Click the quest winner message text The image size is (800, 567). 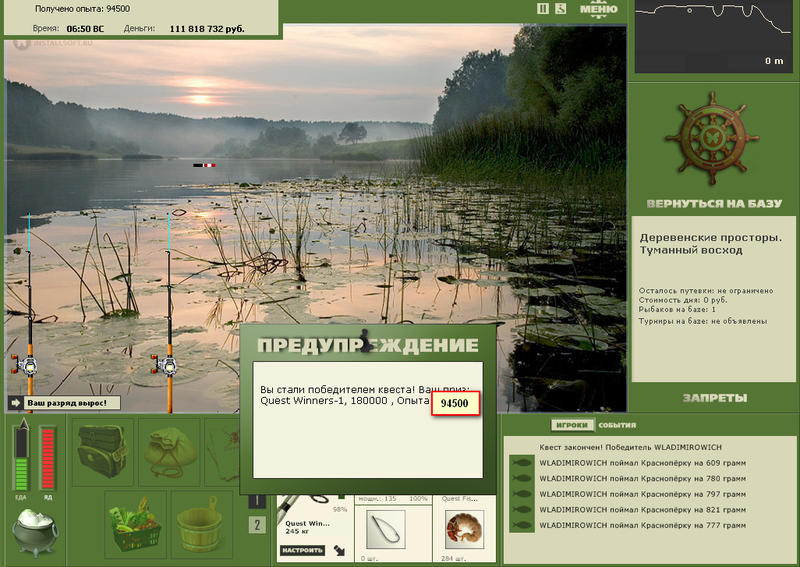(364, 395)
